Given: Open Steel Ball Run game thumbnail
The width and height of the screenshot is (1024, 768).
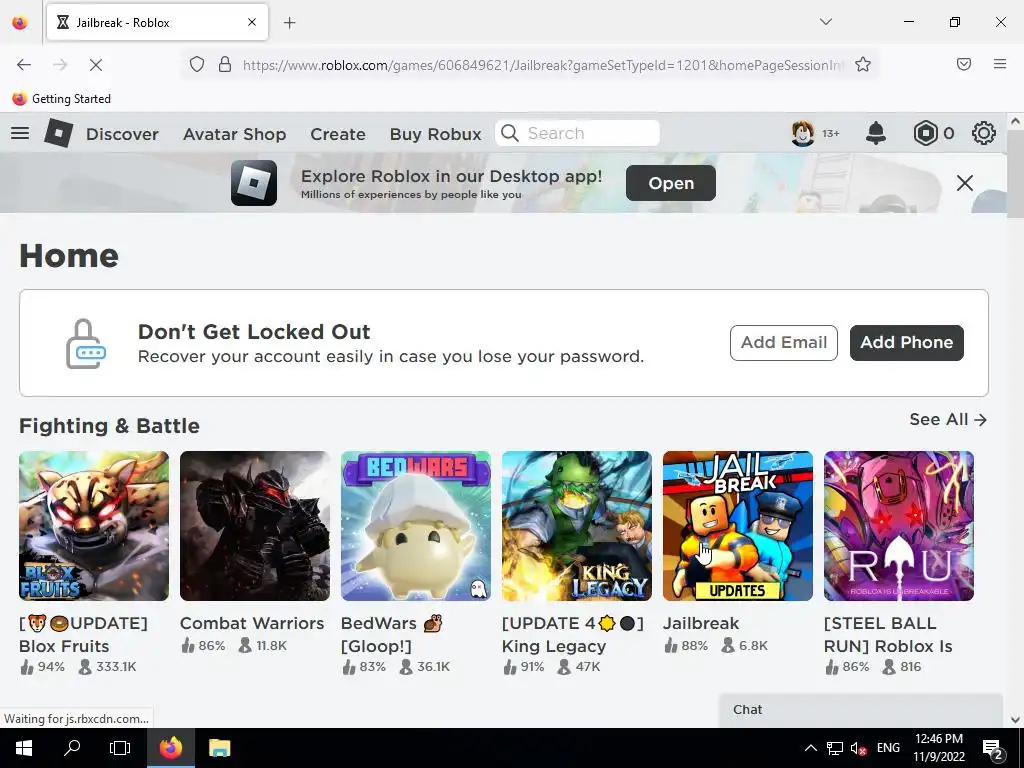Looking at the screenshot, I should [899, 526].
